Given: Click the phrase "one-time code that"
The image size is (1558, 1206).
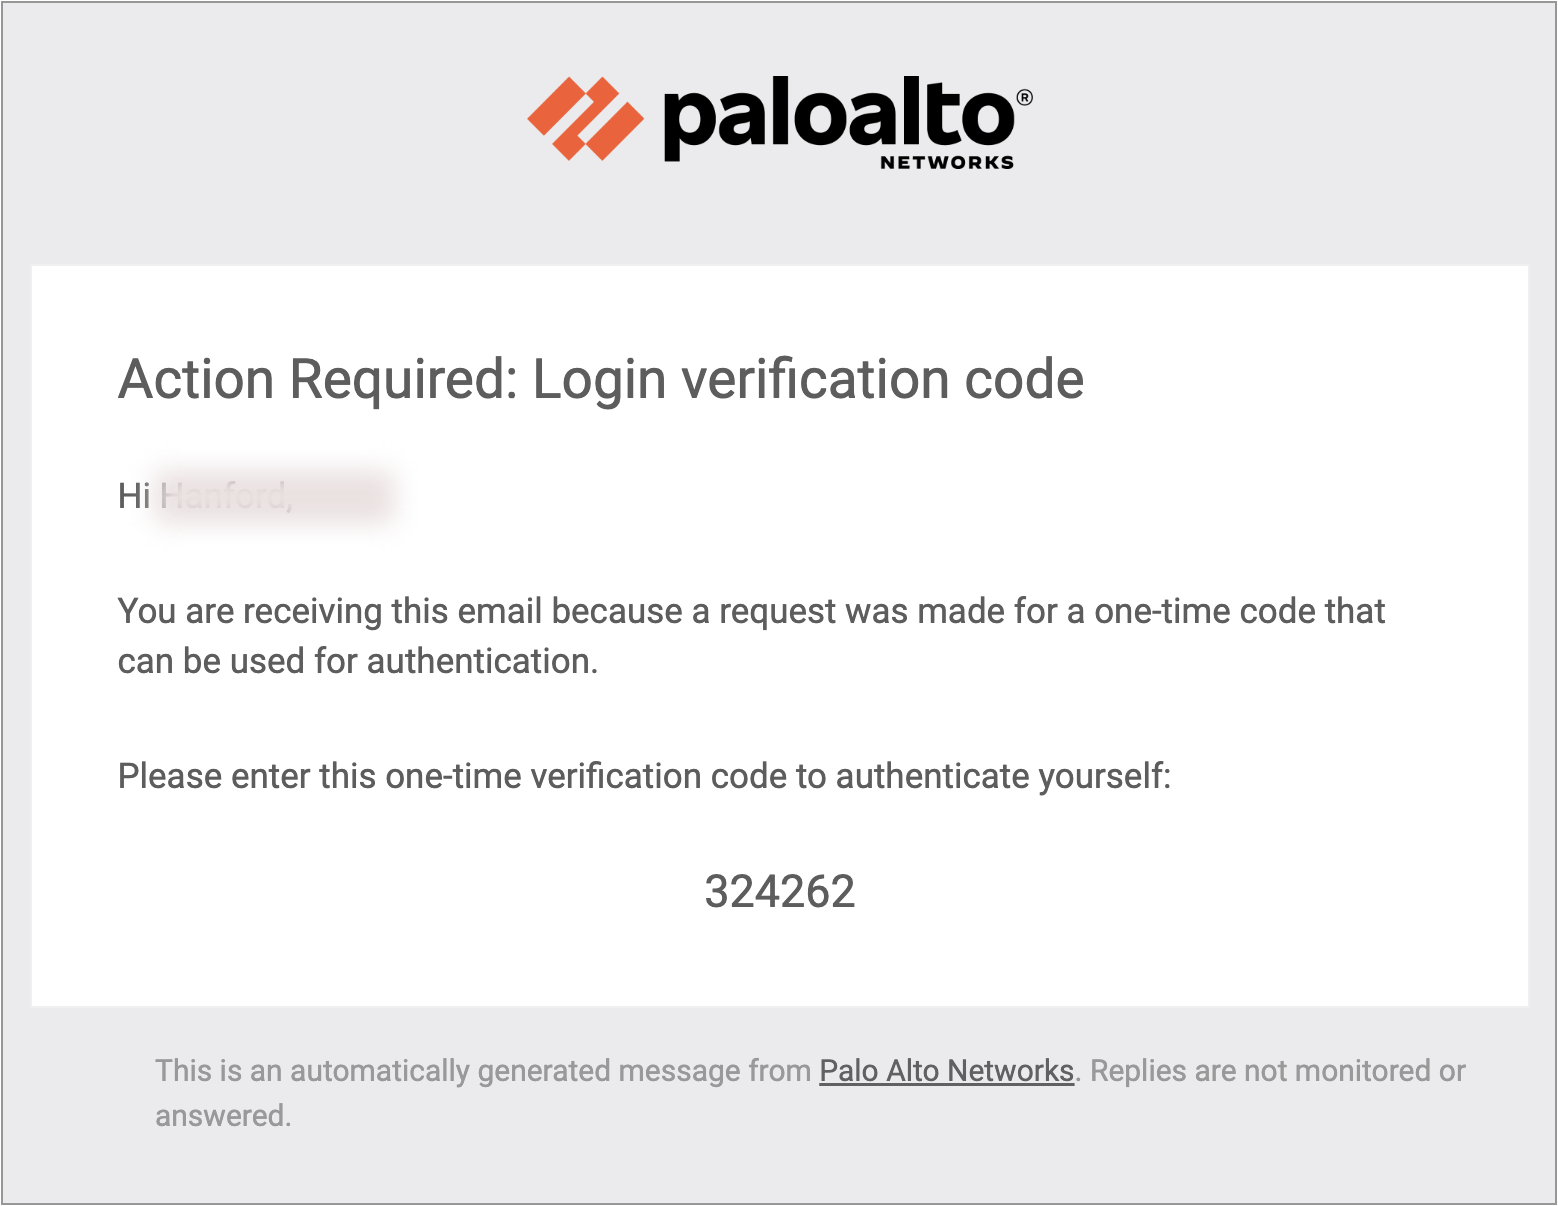Looking at the screenshot, I should click(1239, 611).
